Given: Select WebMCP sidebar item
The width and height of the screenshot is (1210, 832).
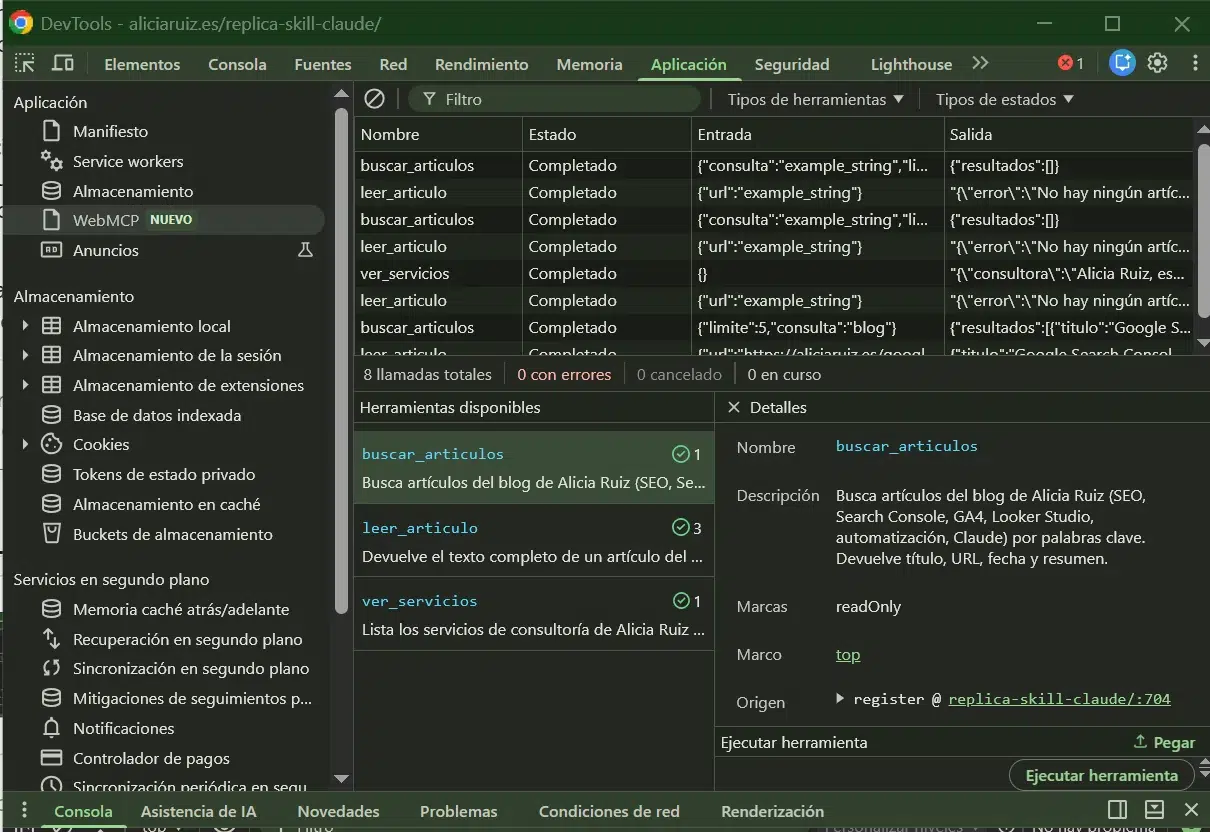Looking at the screenshot, I should 164,220.
